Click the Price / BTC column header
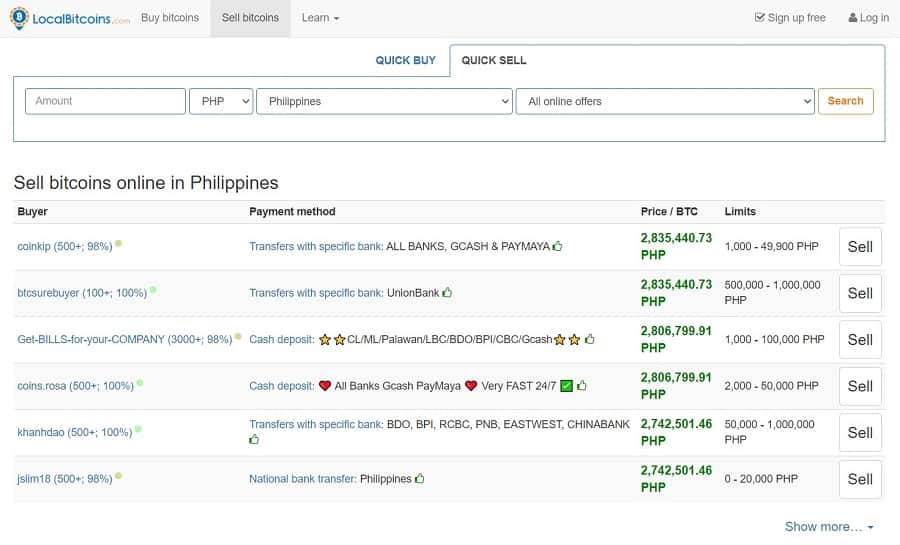The width and height of the screenshot is (900, 545). coord(669,212)
